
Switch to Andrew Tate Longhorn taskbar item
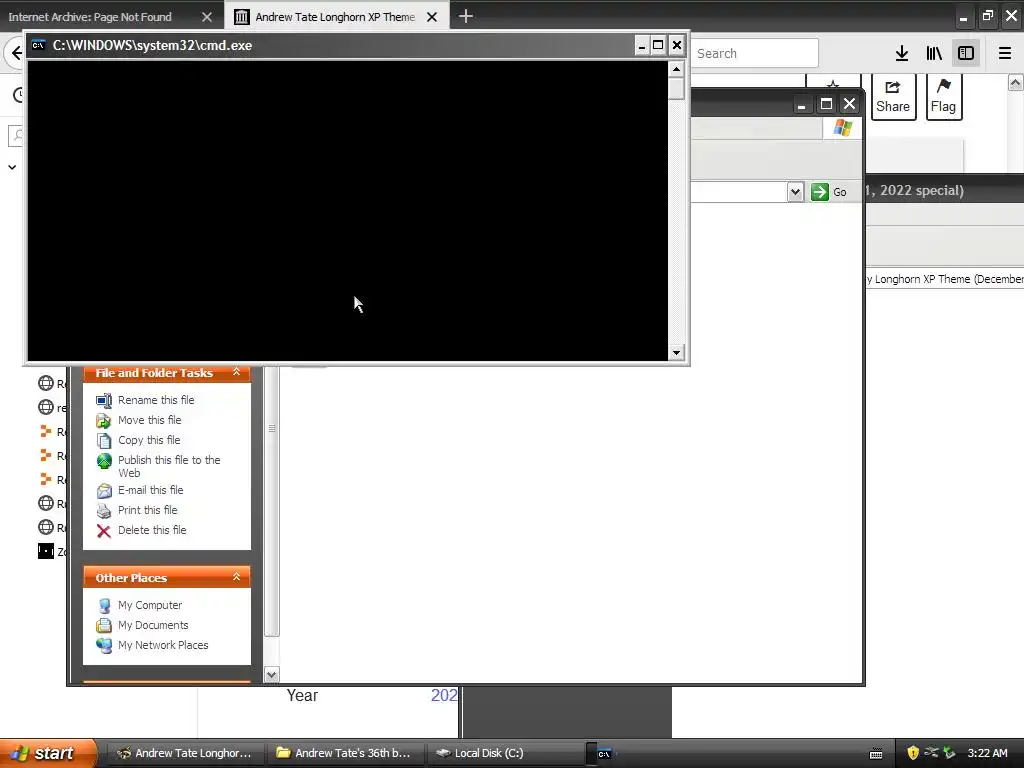coord(184,753)
